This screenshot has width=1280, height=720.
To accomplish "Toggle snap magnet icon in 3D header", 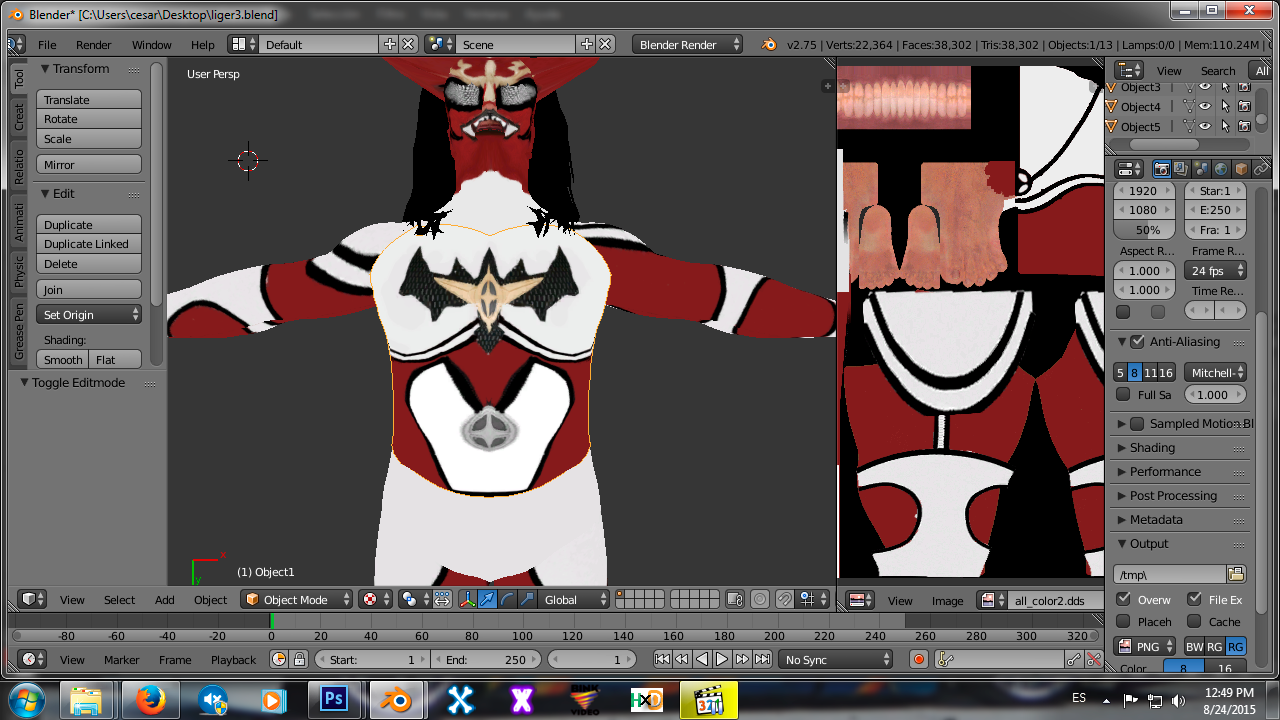I will [785, 599].
